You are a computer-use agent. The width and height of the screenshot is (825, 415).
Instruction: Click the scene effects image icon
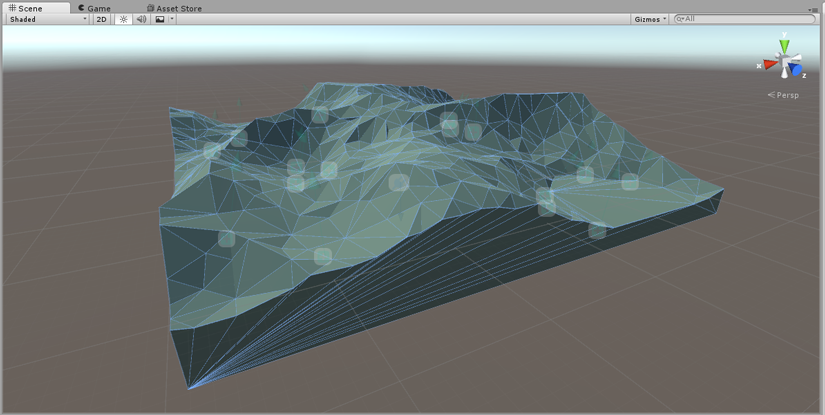(x=159, y=19)
